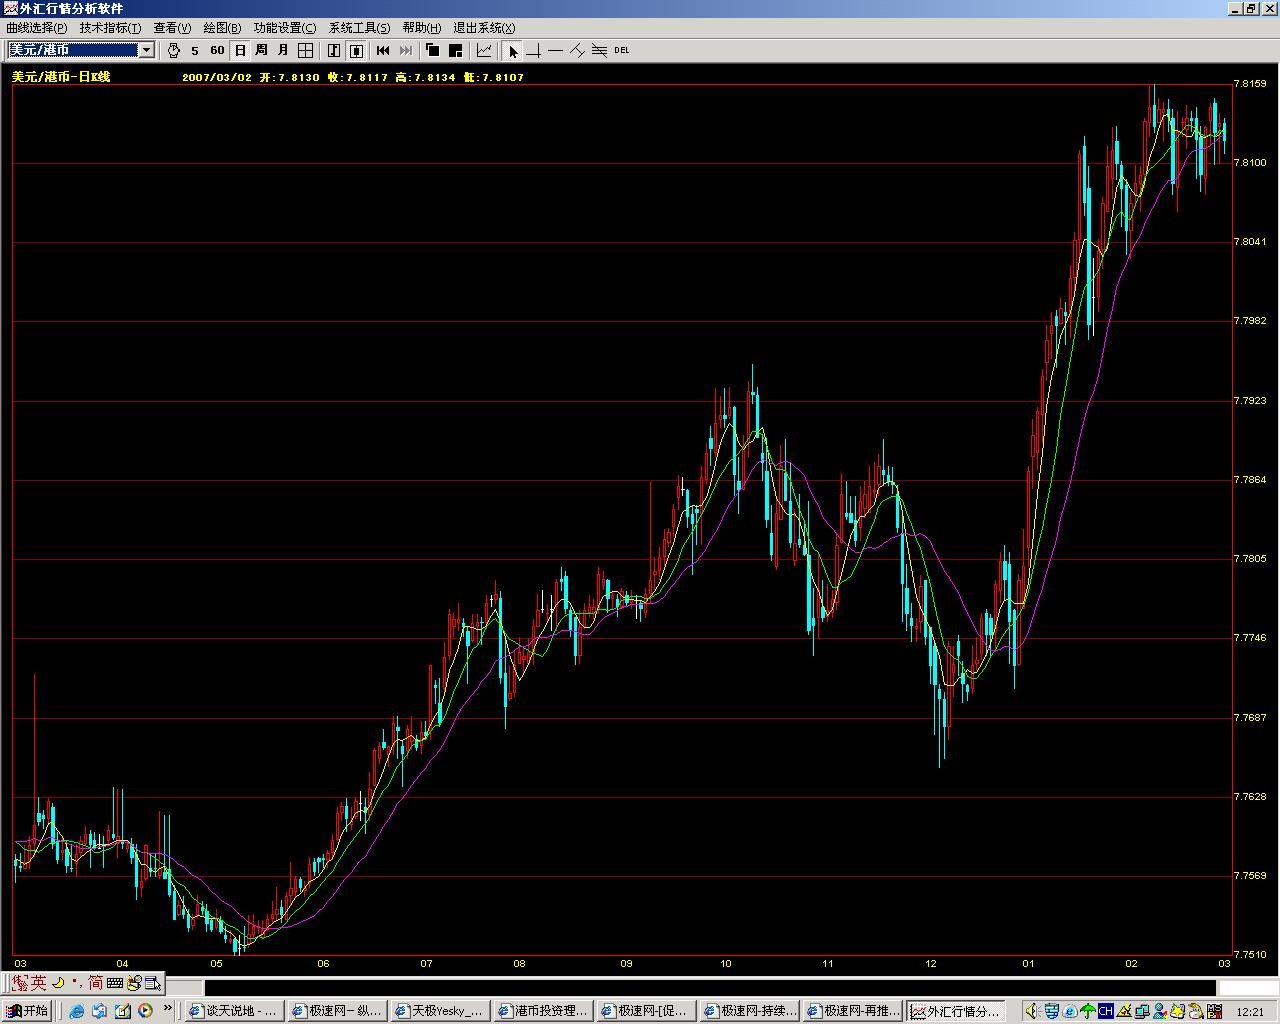Switch to 60-minute chart period
Viewport: 1280px width, 1024px height.
217,50
